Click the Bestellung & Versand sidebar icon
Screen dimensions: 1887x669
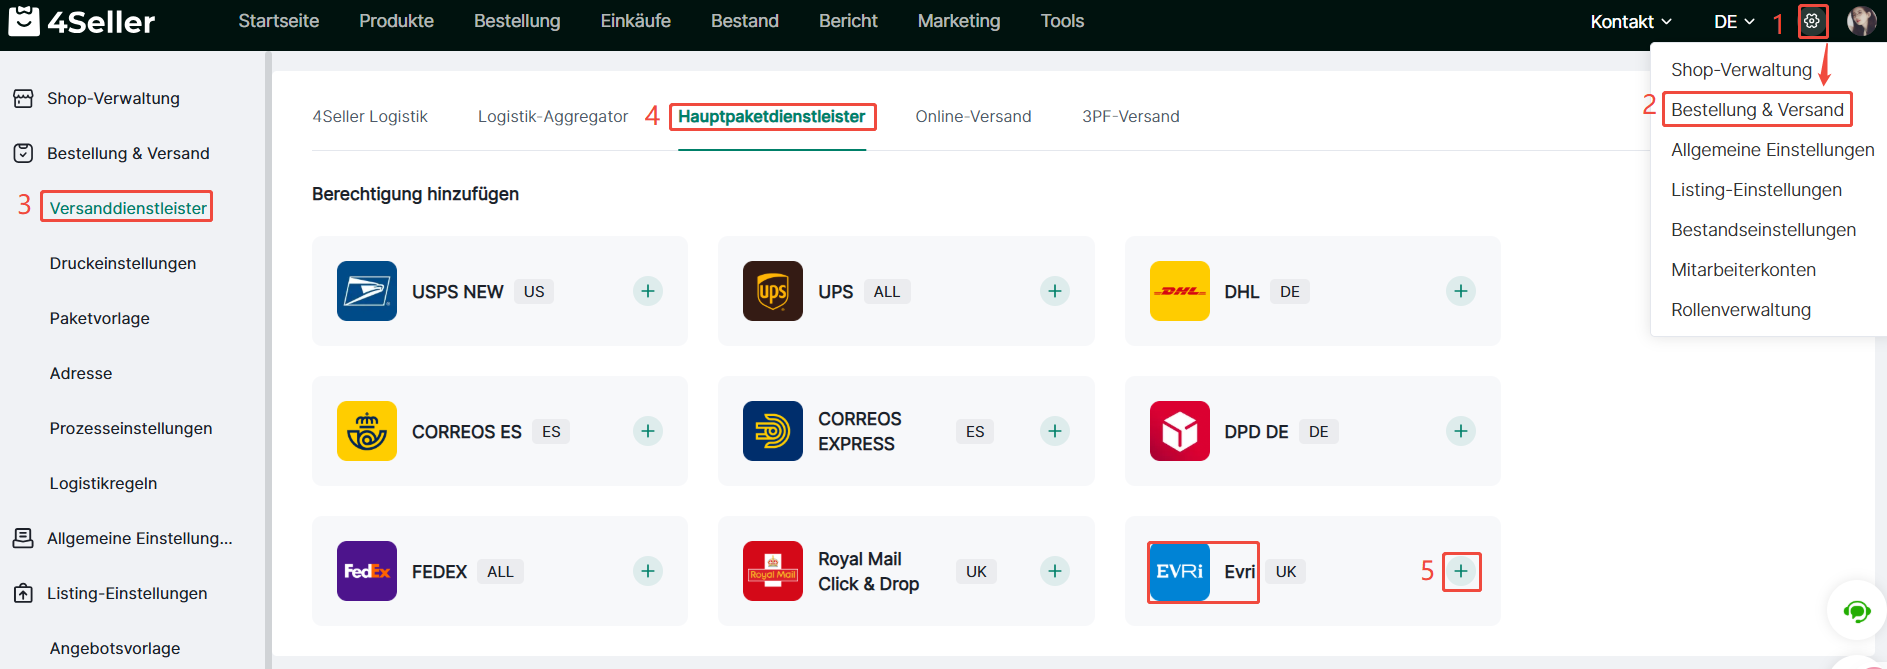pos(23,153)
